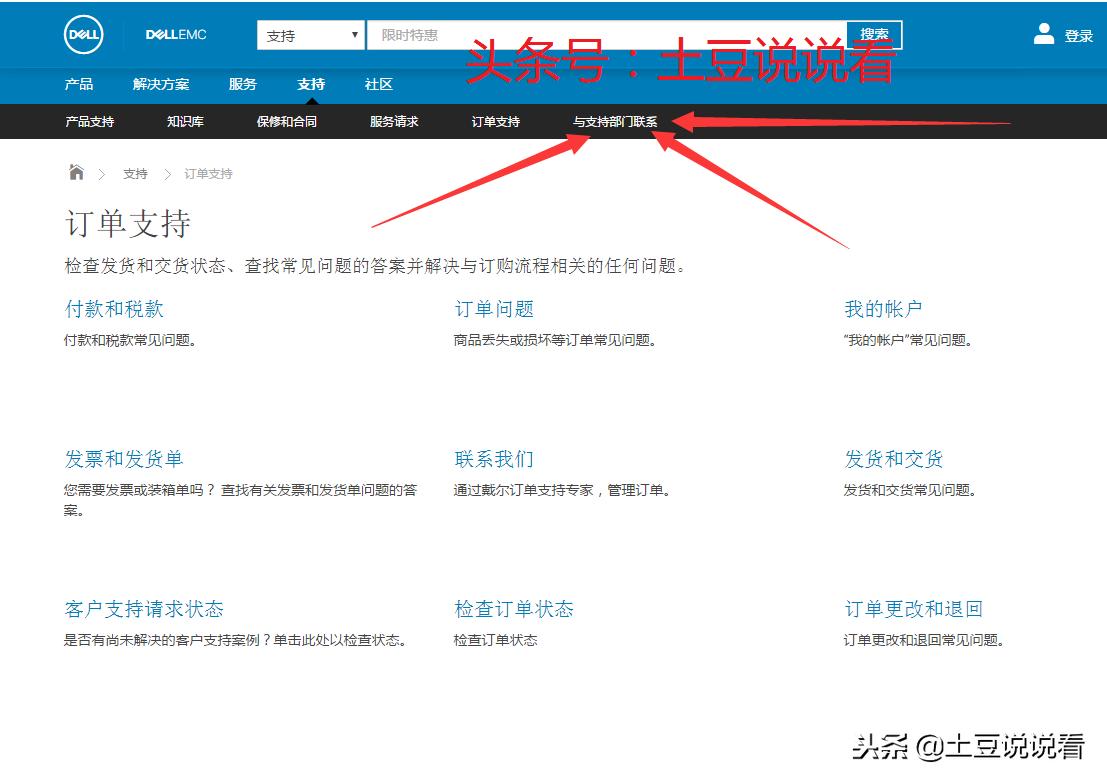Select 产品支持 in the black subnav bar
Screen dimensions: 1107x783
point(88,121)
